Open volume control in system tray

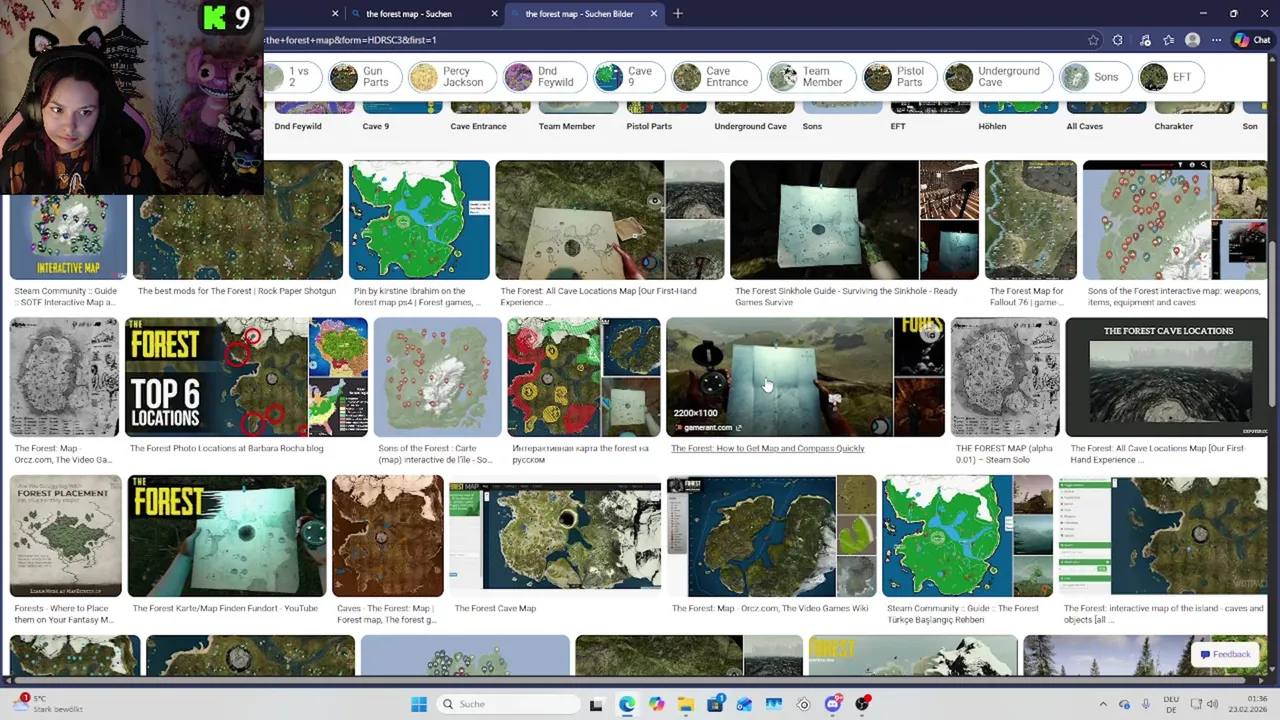1214,704
